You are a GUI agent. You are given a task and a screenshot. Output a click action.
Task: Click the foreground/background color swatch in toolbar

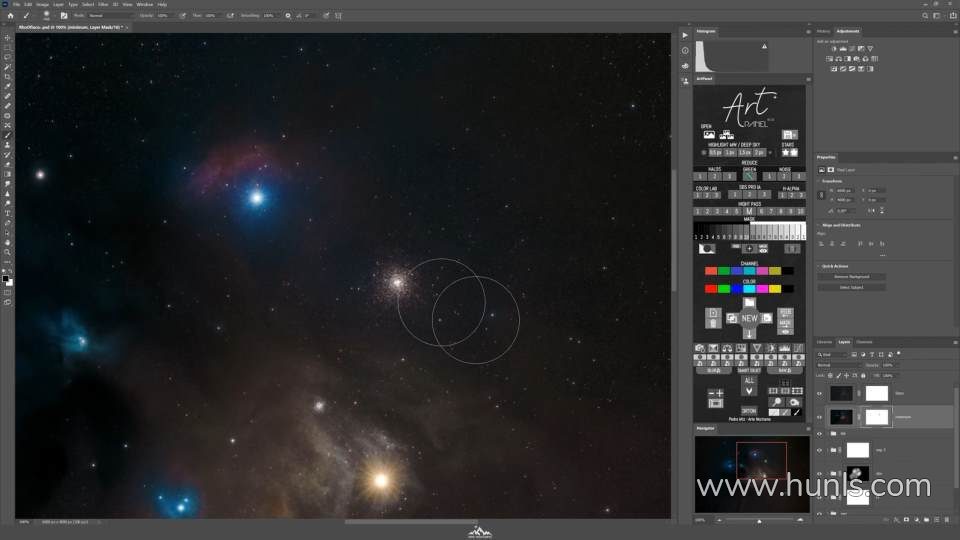(x=7, y=280)
